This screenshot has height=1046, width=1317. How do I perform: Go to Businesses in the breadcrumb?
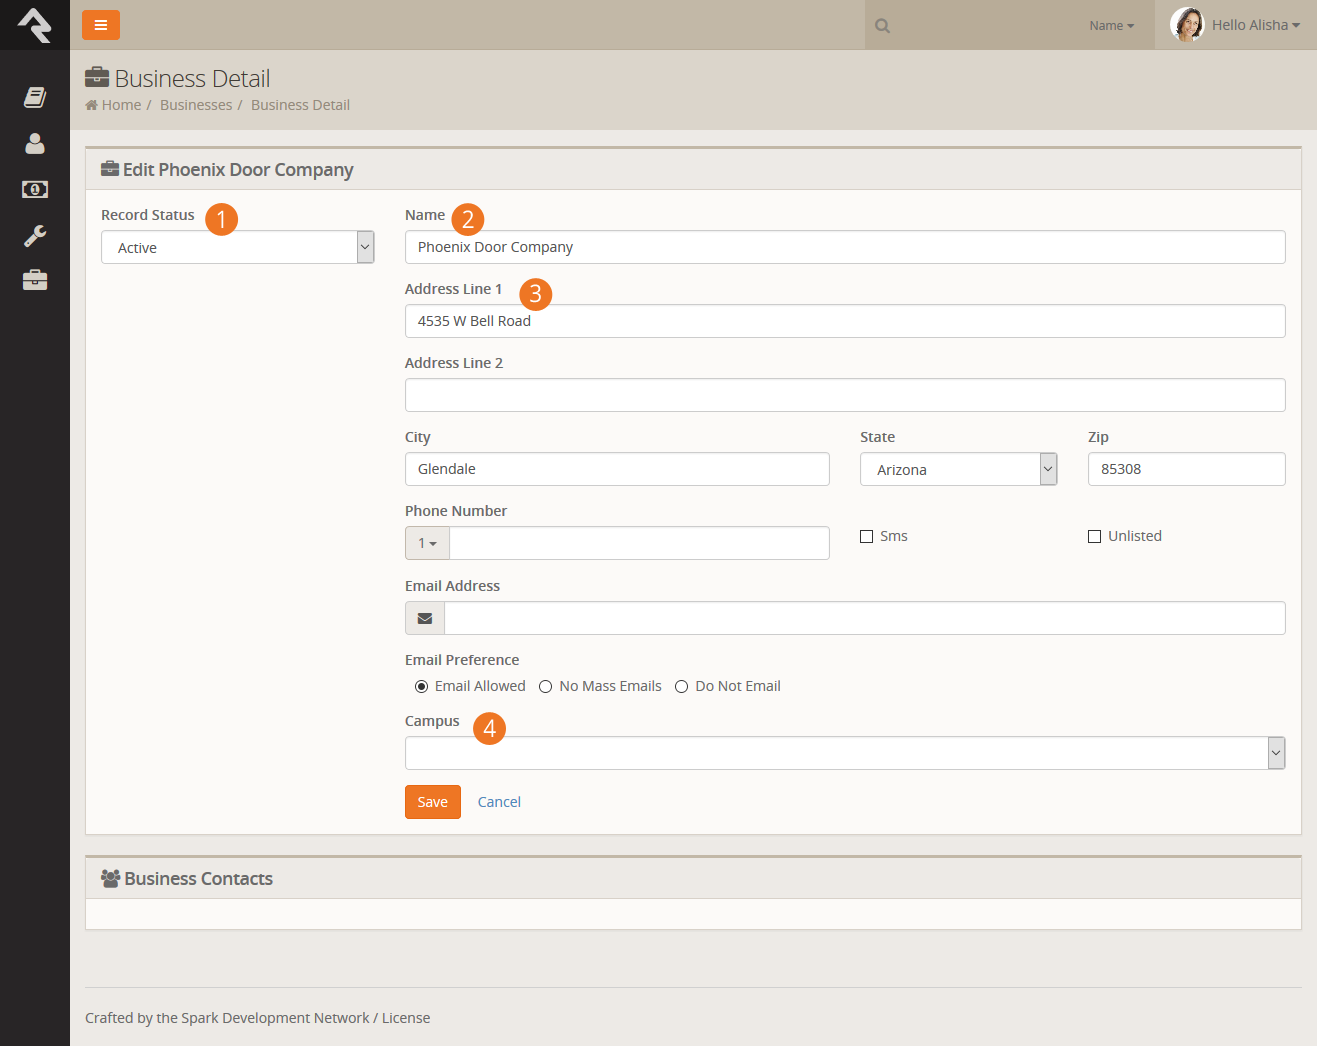(196, 105)
